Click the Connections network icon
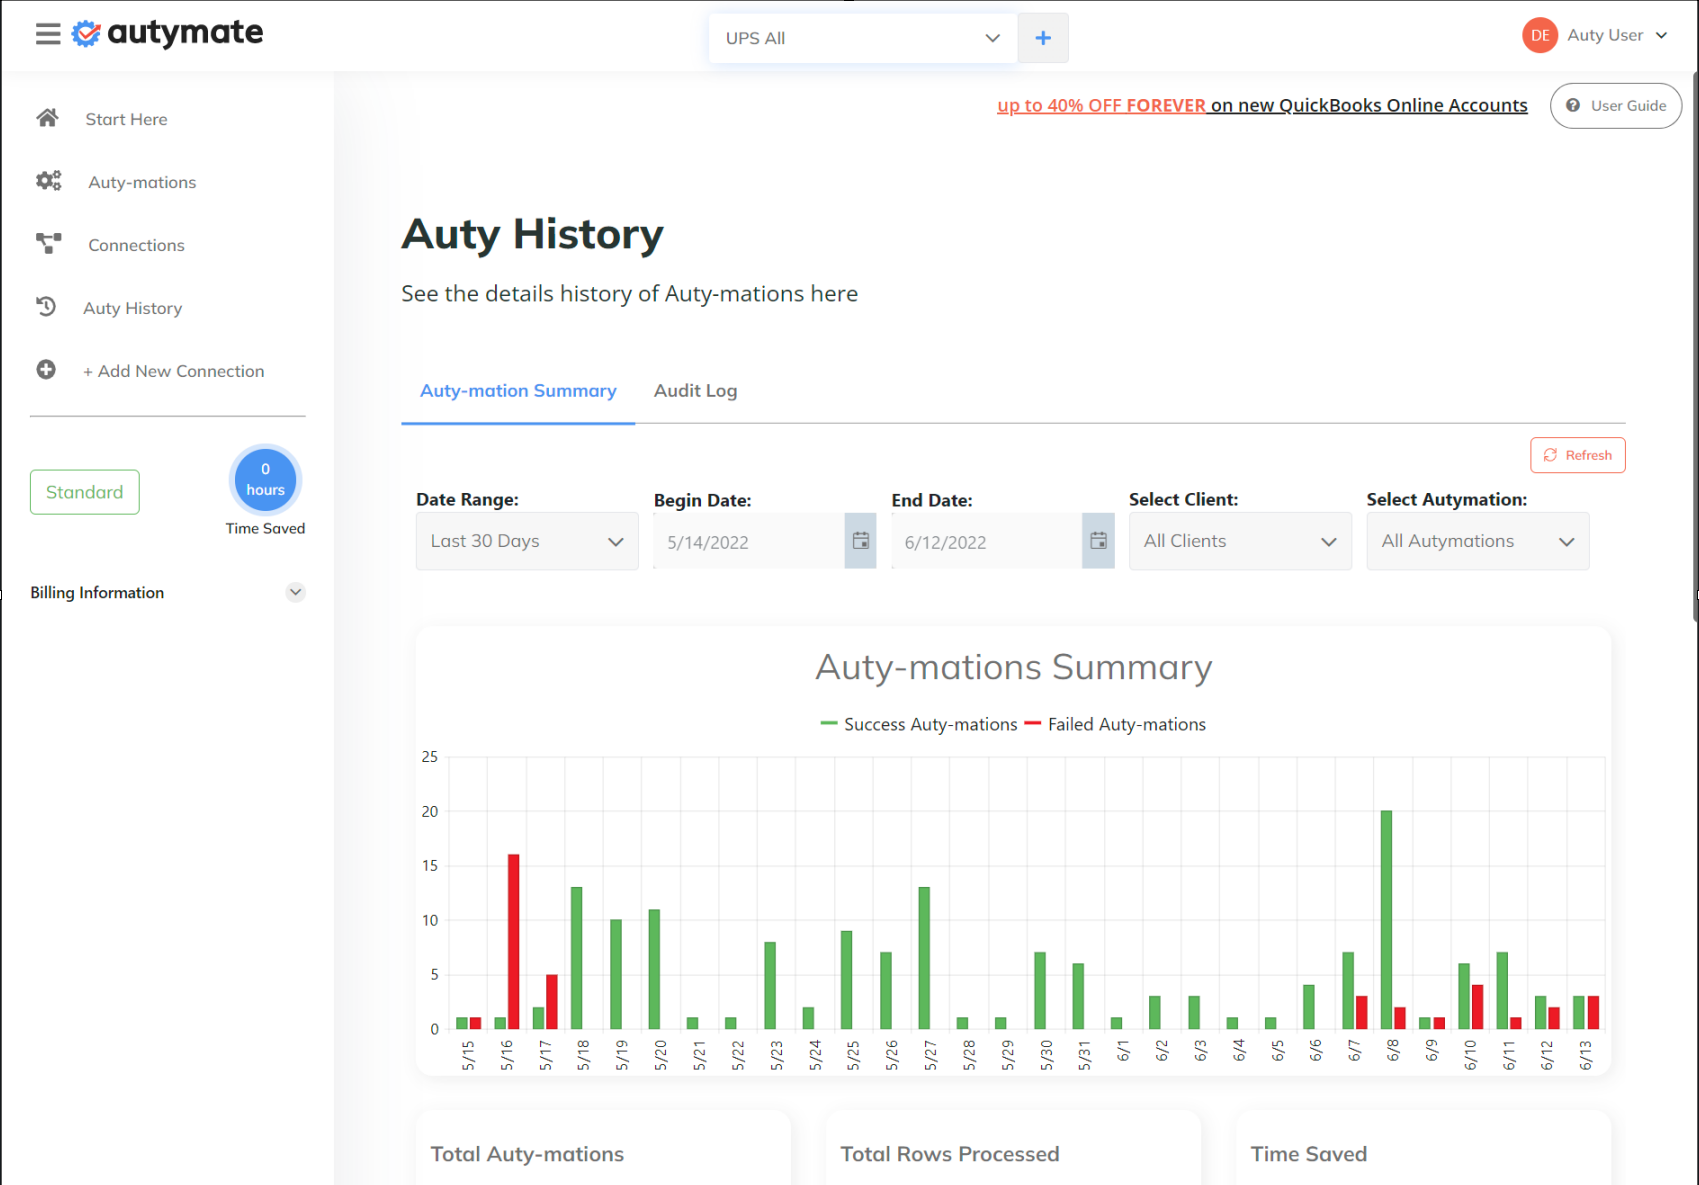The width and height of the screenshot is (1699, 1185). (49, 243)
